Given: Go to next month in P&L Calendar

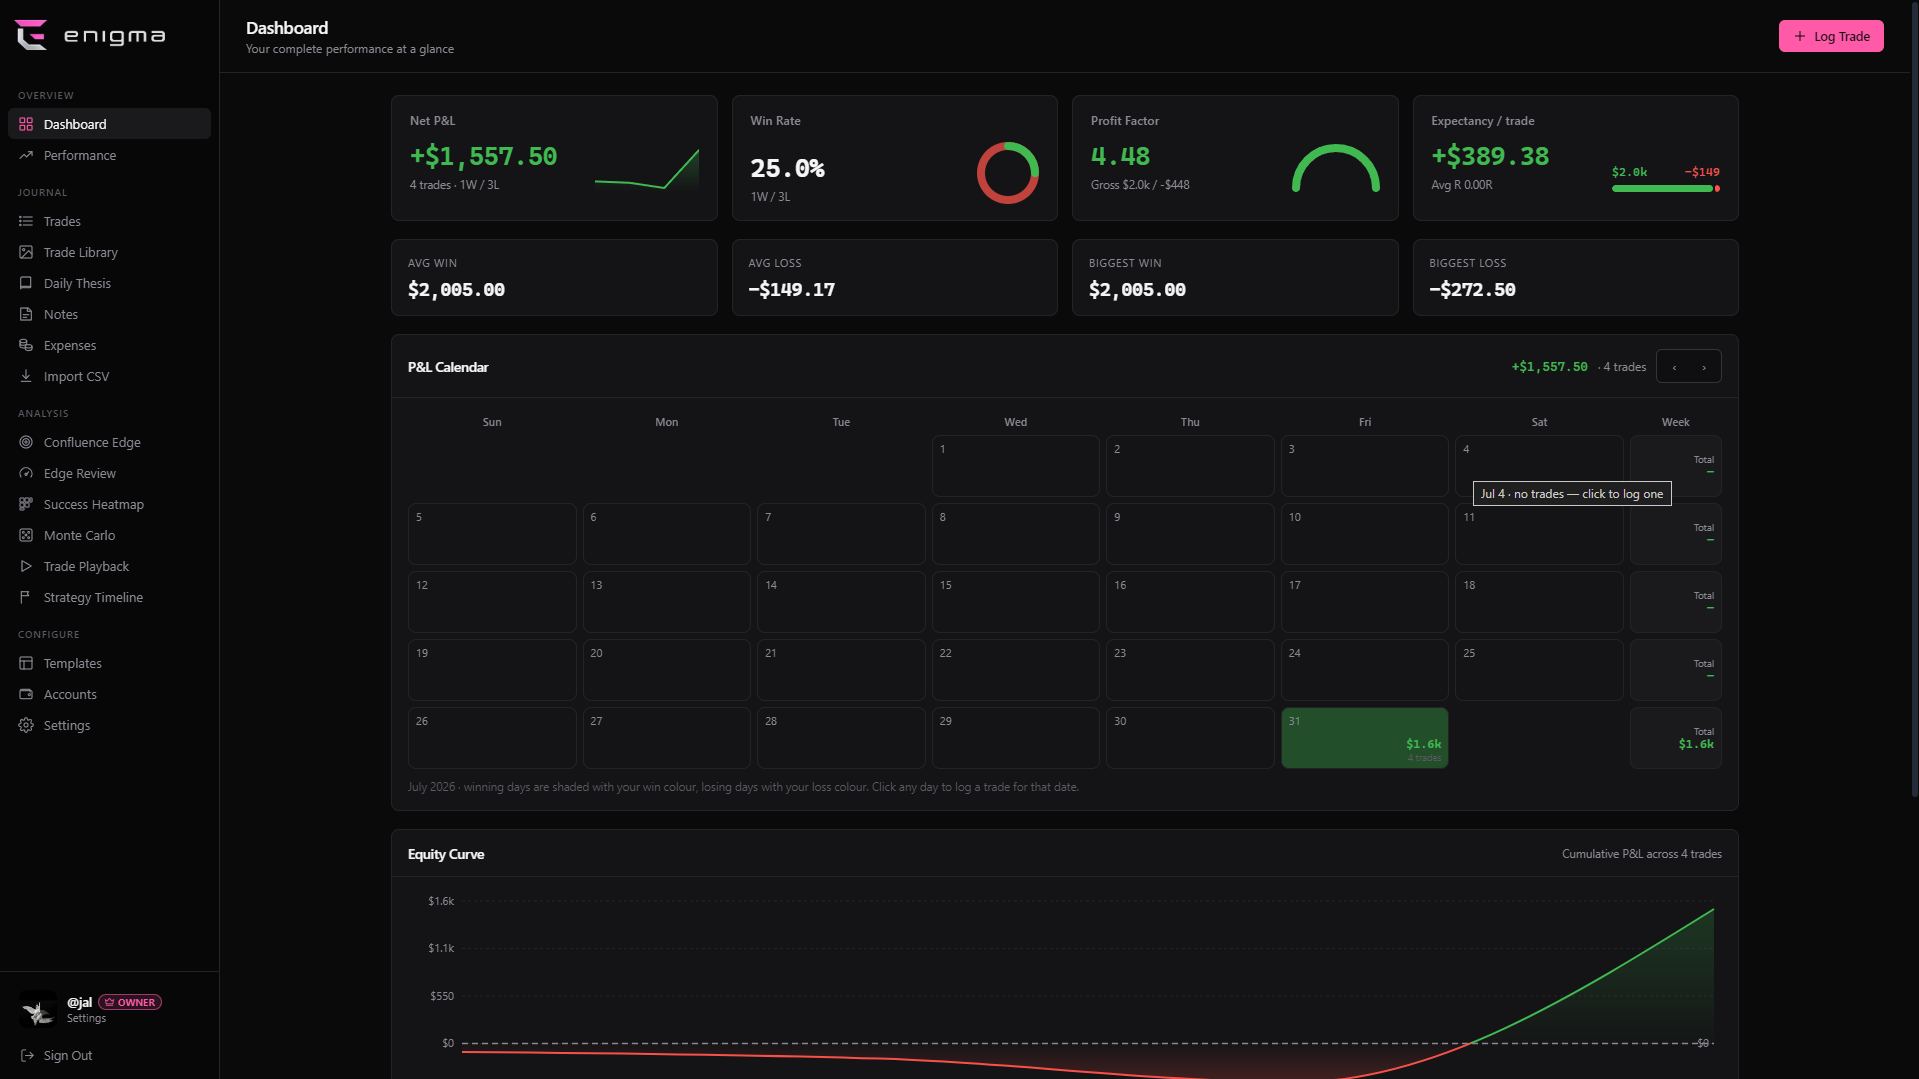Looking at the screenshot, I should [x=1704, y=367].
